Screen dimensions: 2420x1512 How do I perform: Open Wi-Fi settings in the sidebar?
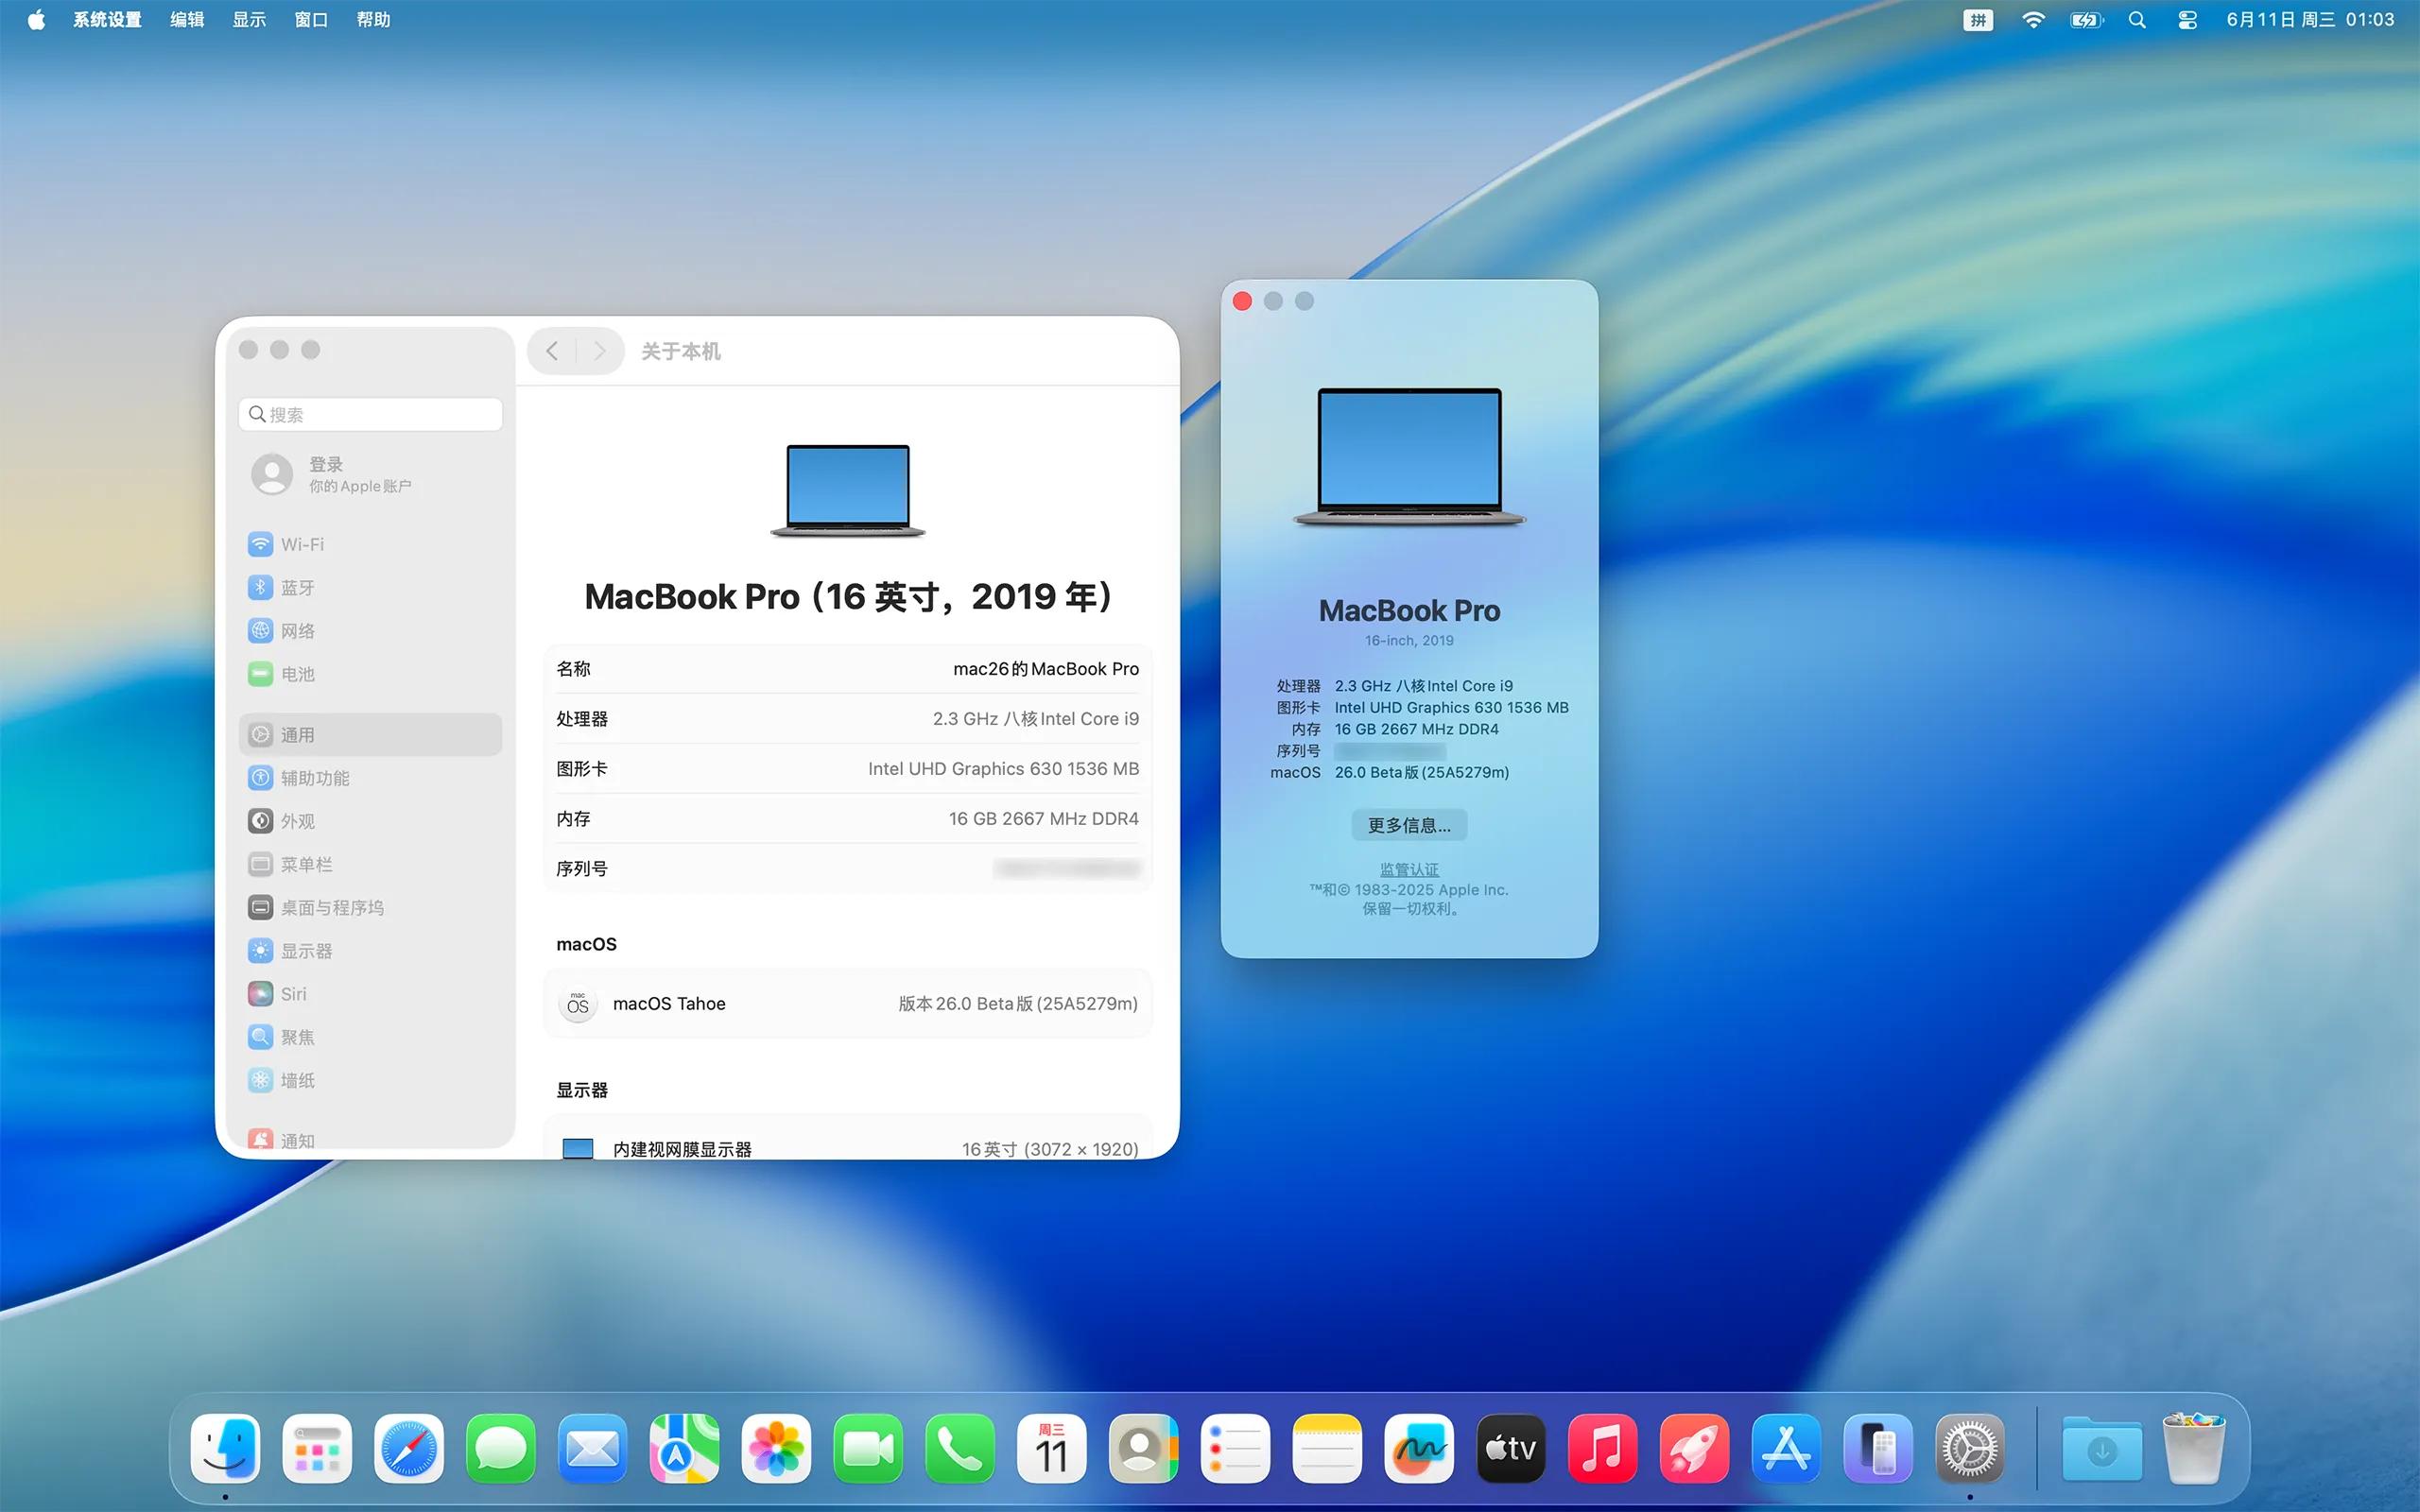tap(300, 543)
